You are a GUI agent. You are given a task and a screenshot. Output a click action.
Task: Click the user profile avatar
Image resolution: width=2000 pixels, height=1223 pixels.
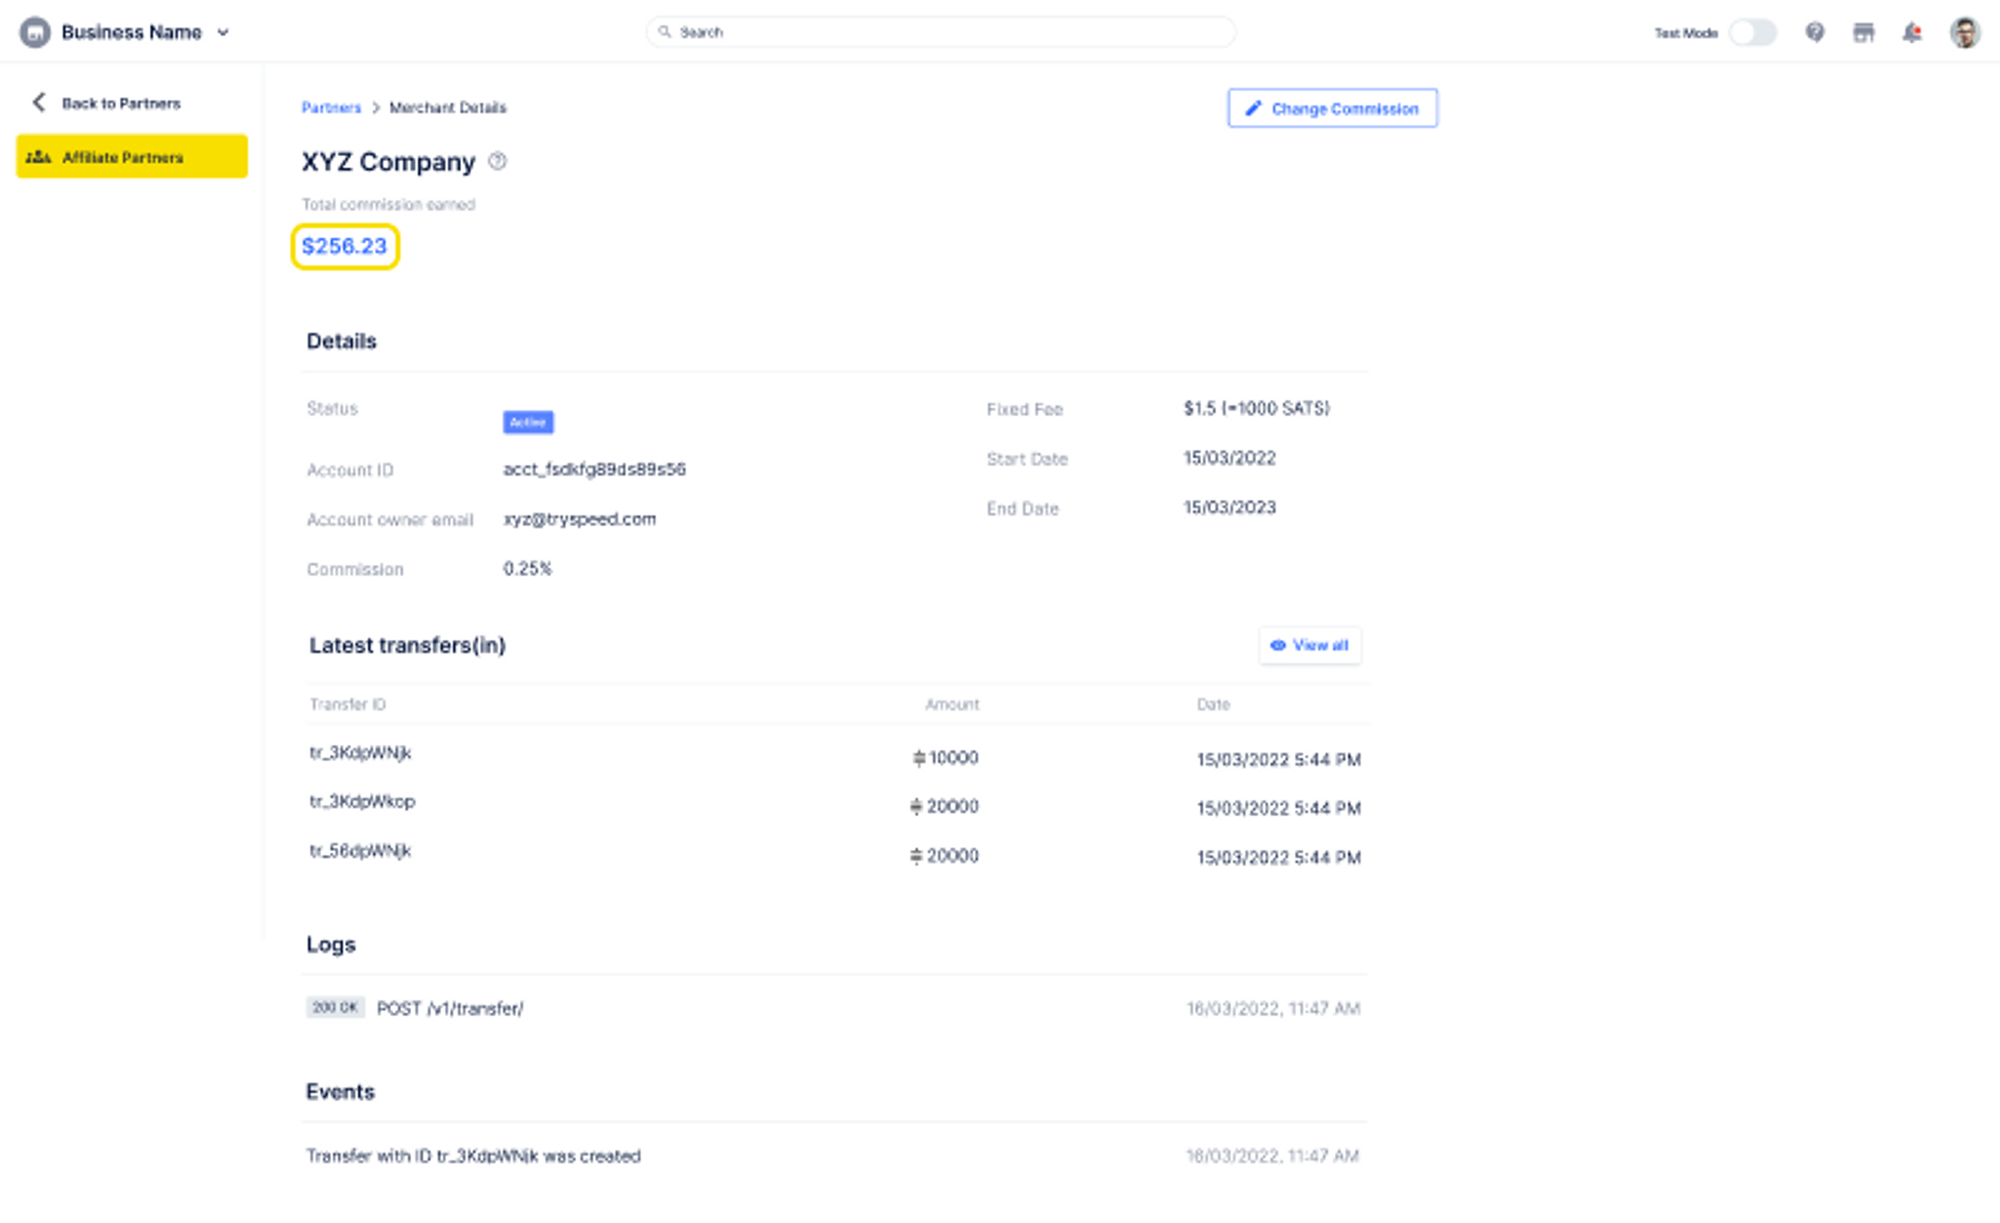click(x=1964, y=32)
